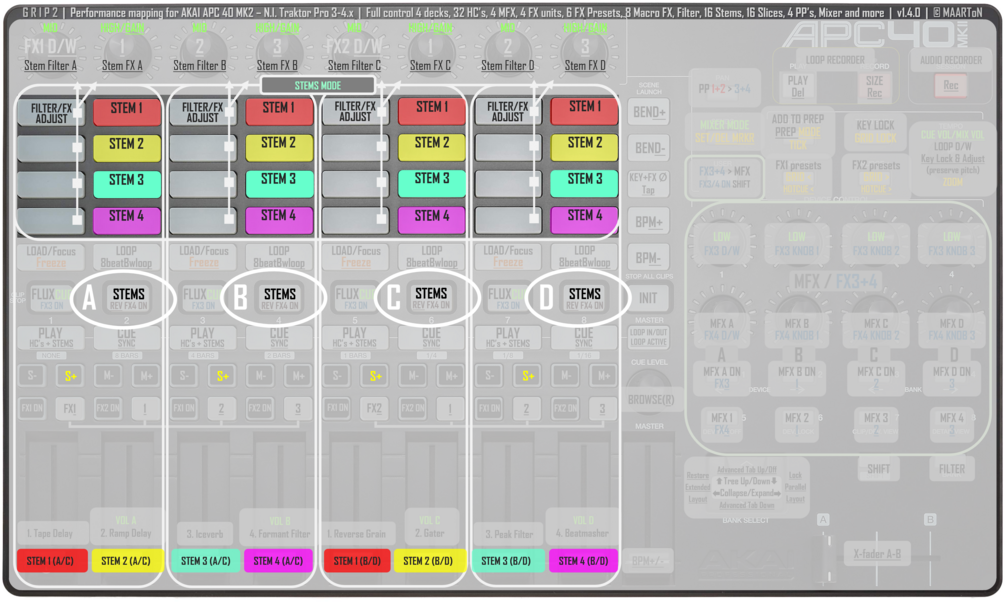Click the Stem FX C knob
This screenshot has height=602, width=1005.
tap(430, 50)
